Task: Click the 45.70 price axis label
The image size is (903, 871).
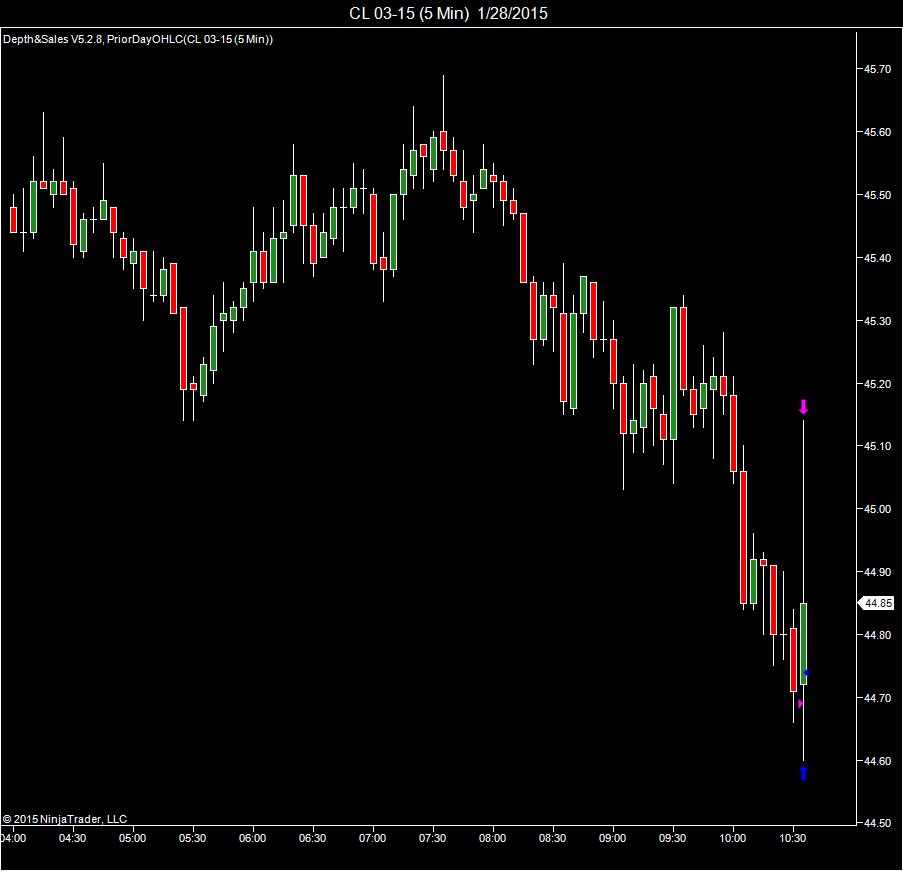Action: (877, 69)
